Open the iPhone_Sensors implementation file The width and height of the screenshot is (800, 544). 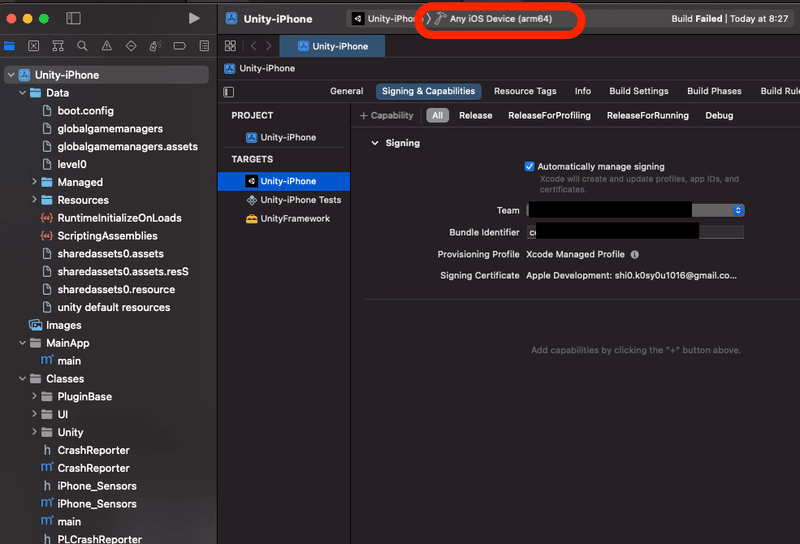coord(96,504)
